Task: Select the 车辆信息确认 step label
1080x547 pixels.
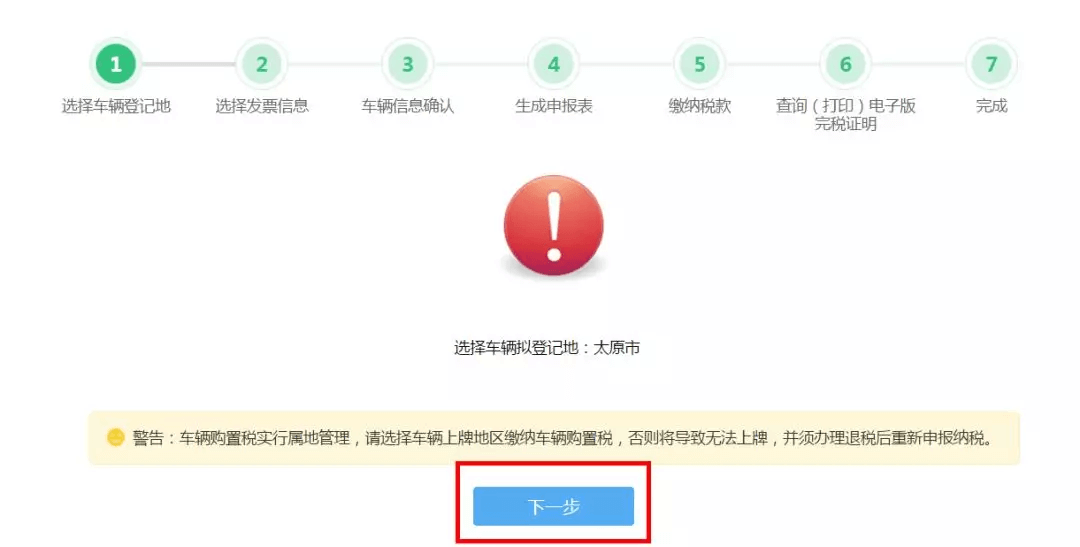Action: 408,106
